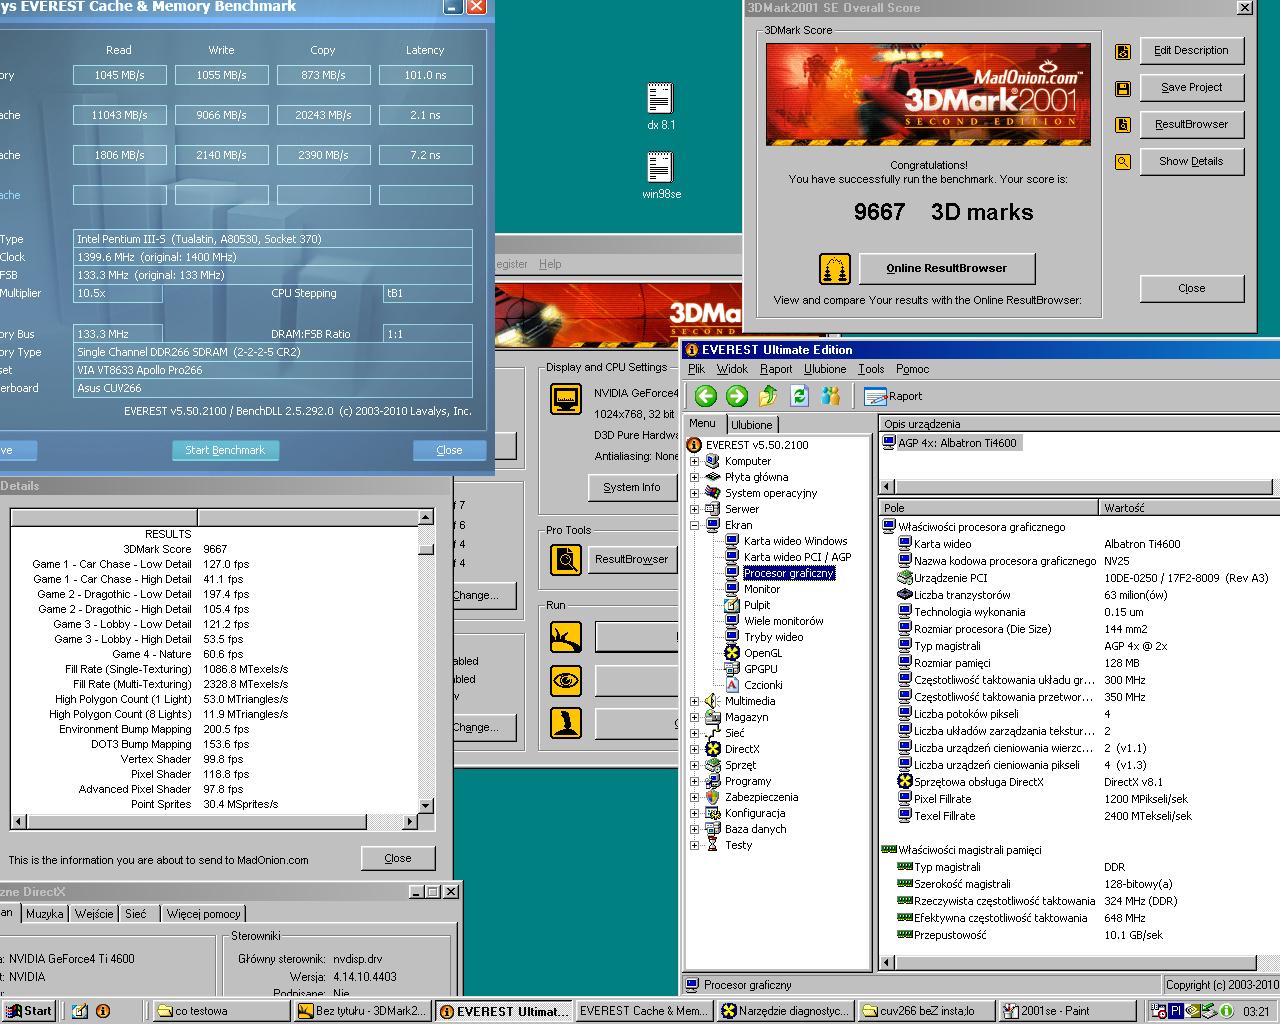1280x1024 pixels.
Task: Switch to the Ulubione tab in EVEREST
Action: point(751,425)
